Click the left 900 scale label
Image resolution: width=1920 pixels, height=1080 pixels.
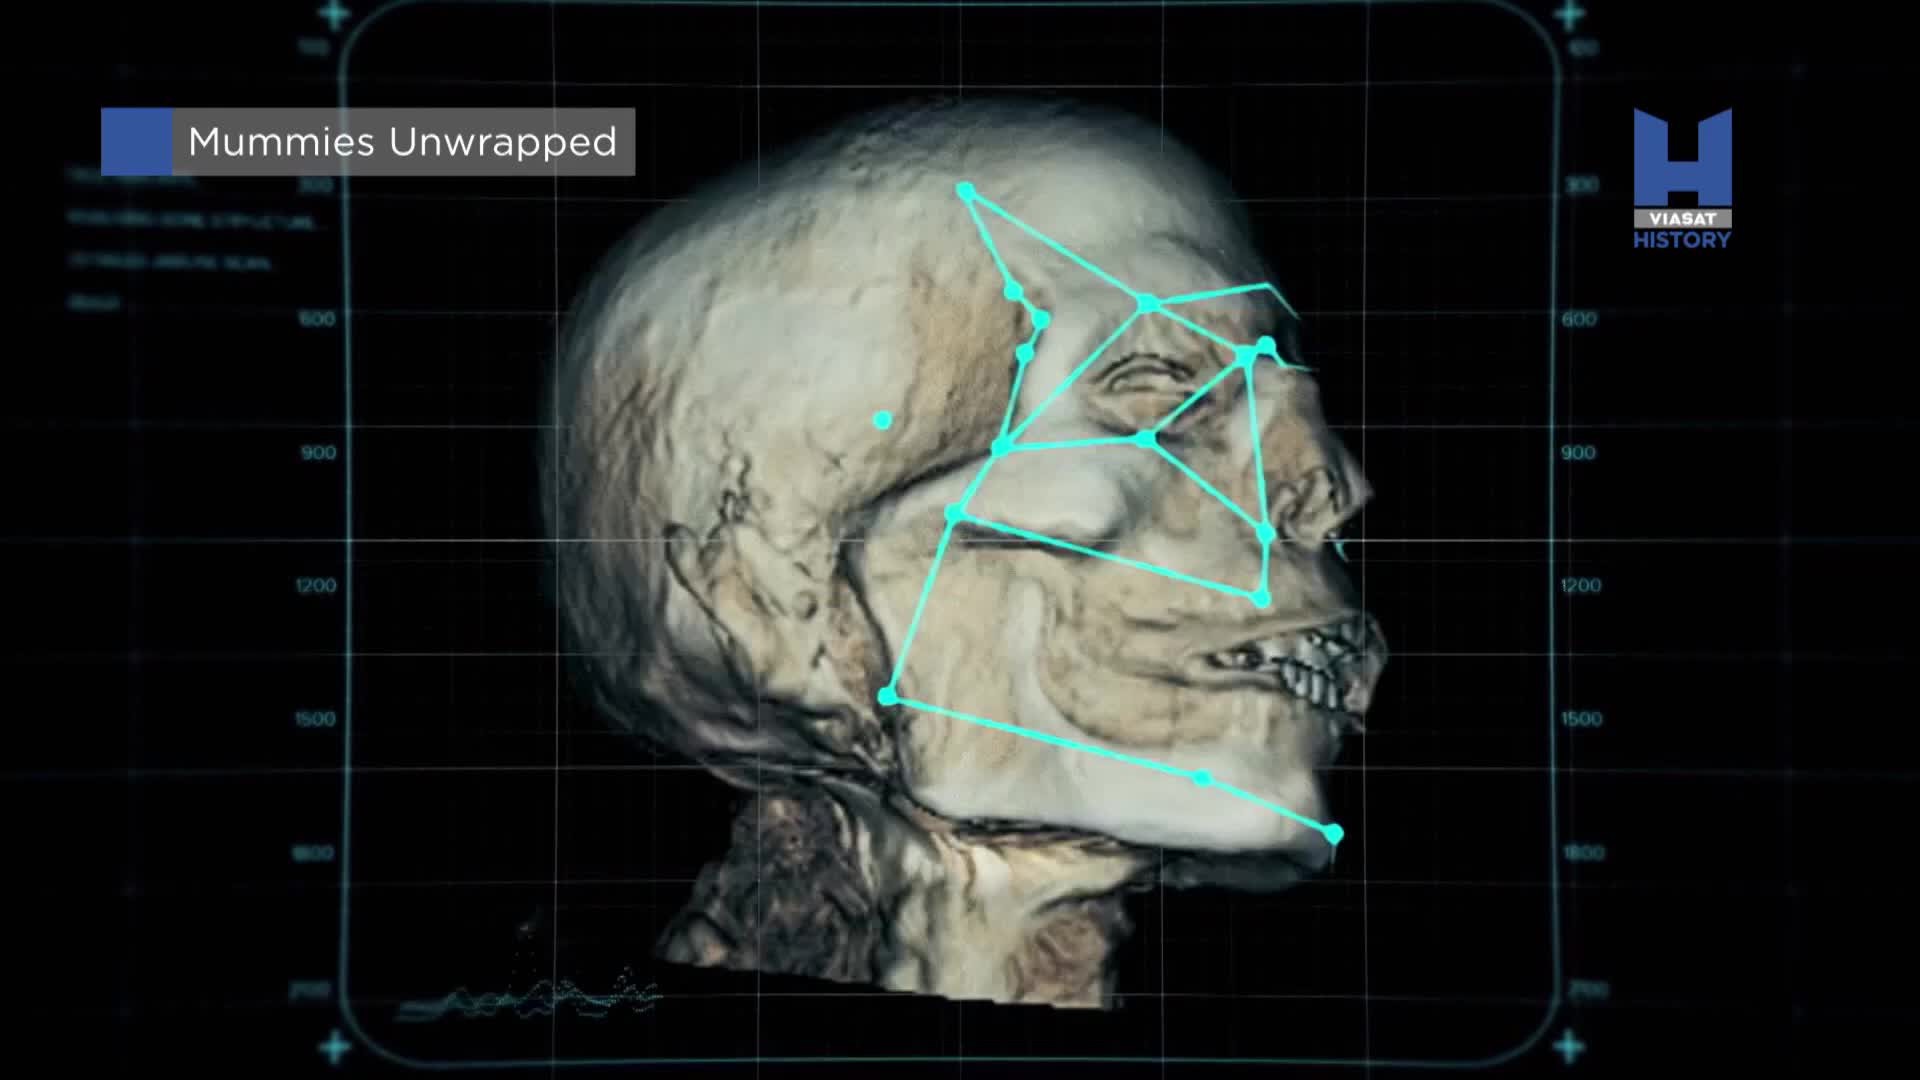318,453
